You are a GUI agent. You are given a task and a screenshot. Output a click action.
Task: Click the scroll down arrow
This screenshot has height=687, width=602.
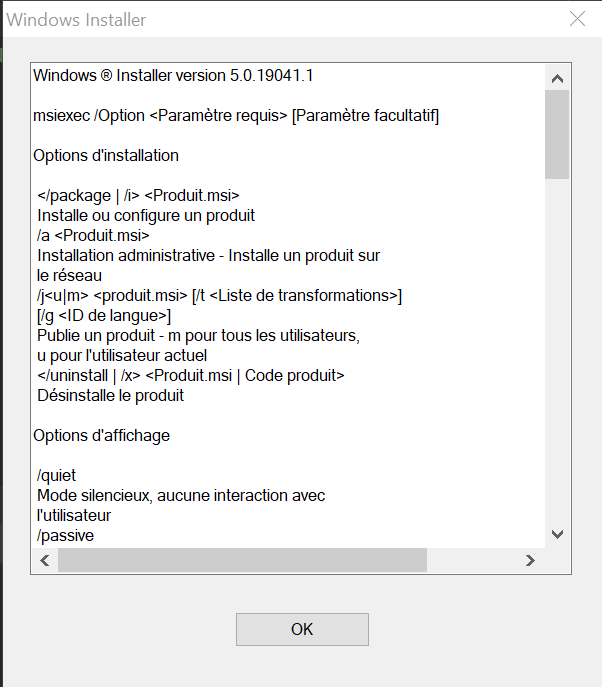pyautogui.click(x=557, y=534)
